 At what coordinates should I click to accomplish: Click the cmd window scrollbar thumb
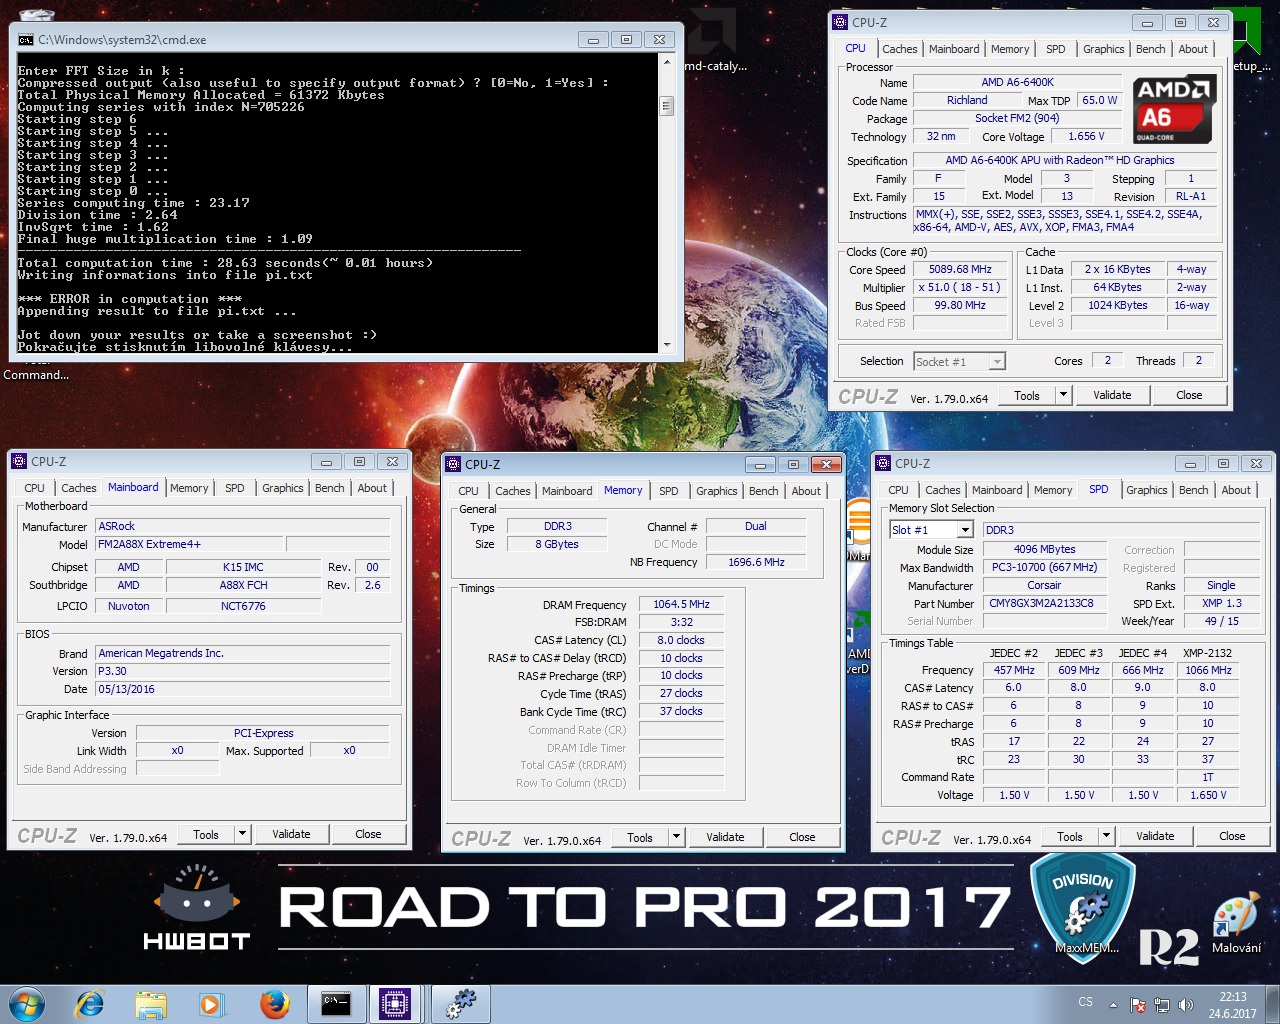pos(667,106)
